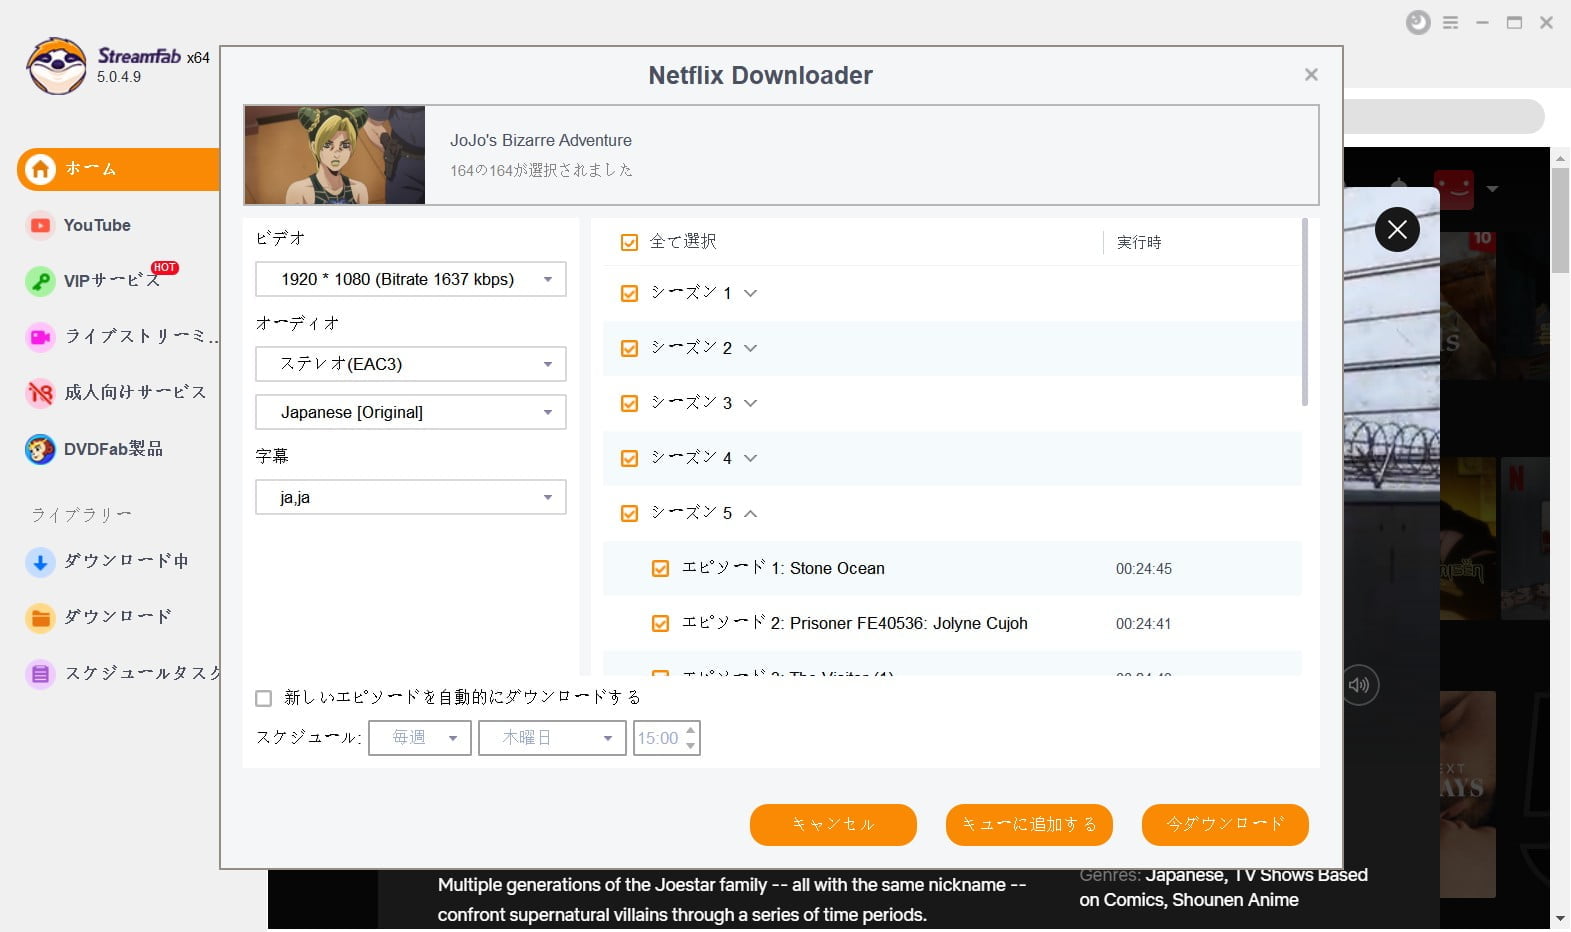Screen dimensions: 1571x932
Task: Uncheck シーズン 1 checkbox
Action: tap(629, 293)
